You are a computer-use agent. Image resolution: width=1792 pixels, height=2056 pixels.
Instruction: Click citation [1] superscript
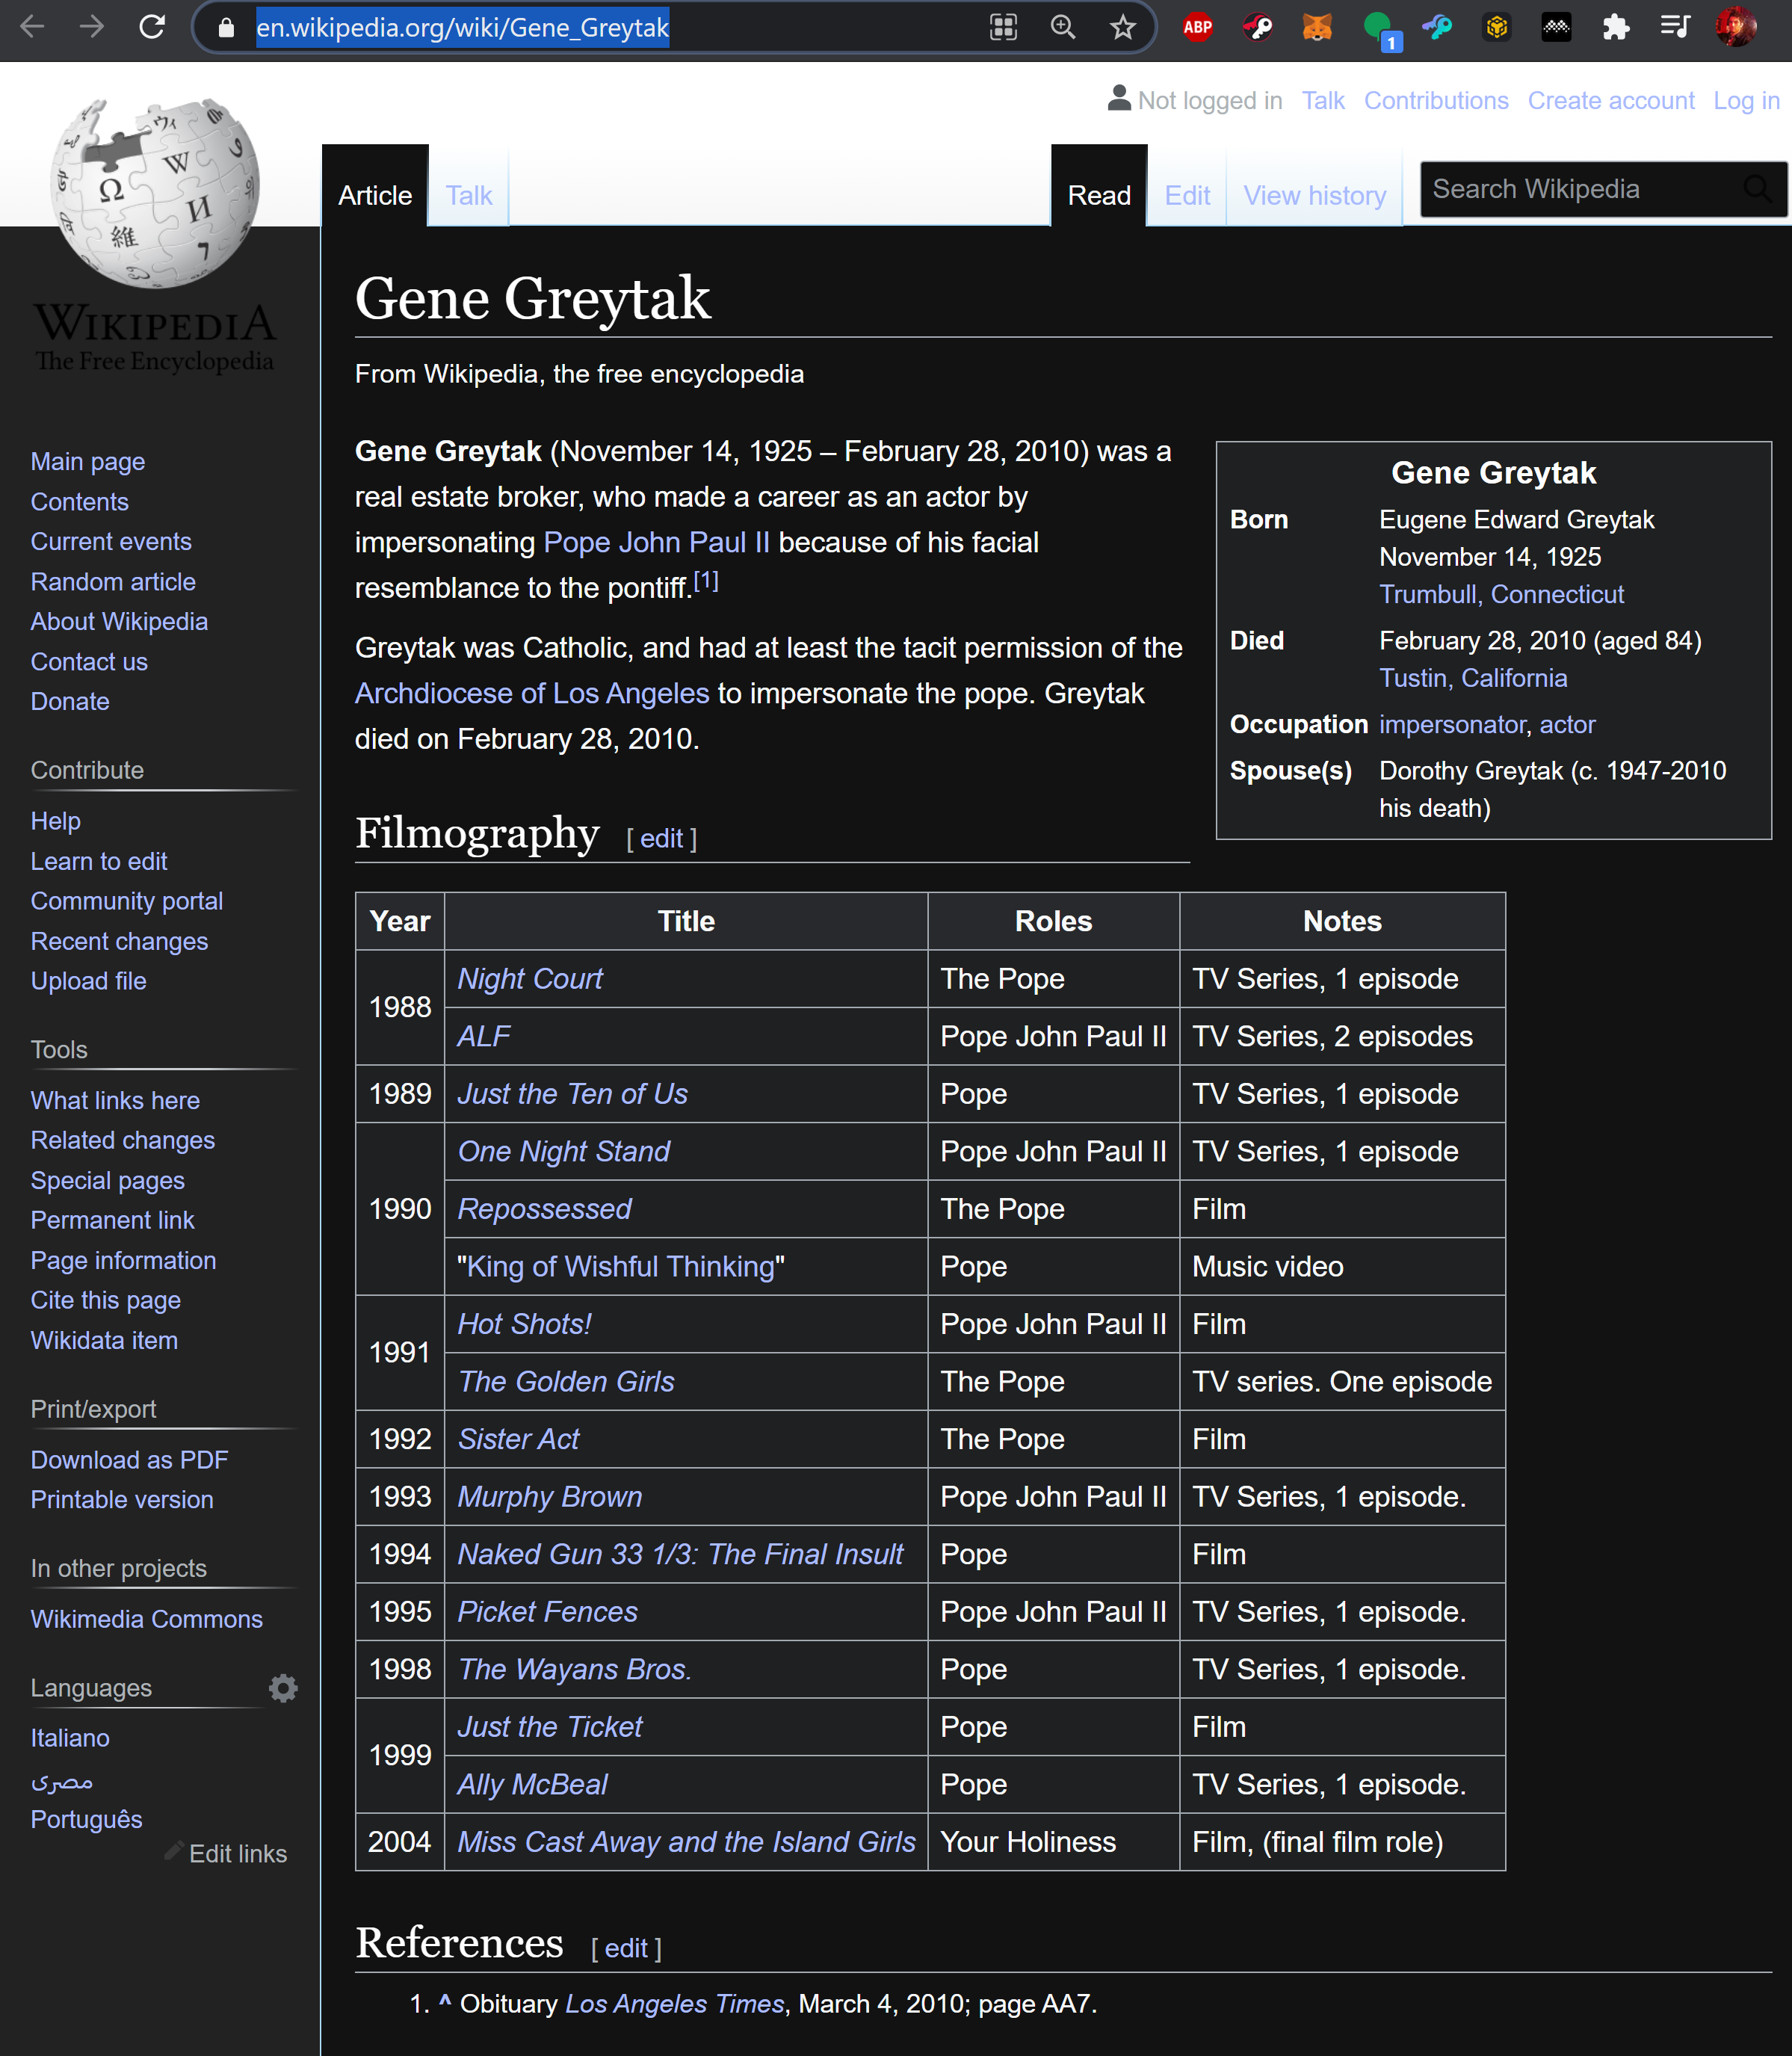coord(706,580)
